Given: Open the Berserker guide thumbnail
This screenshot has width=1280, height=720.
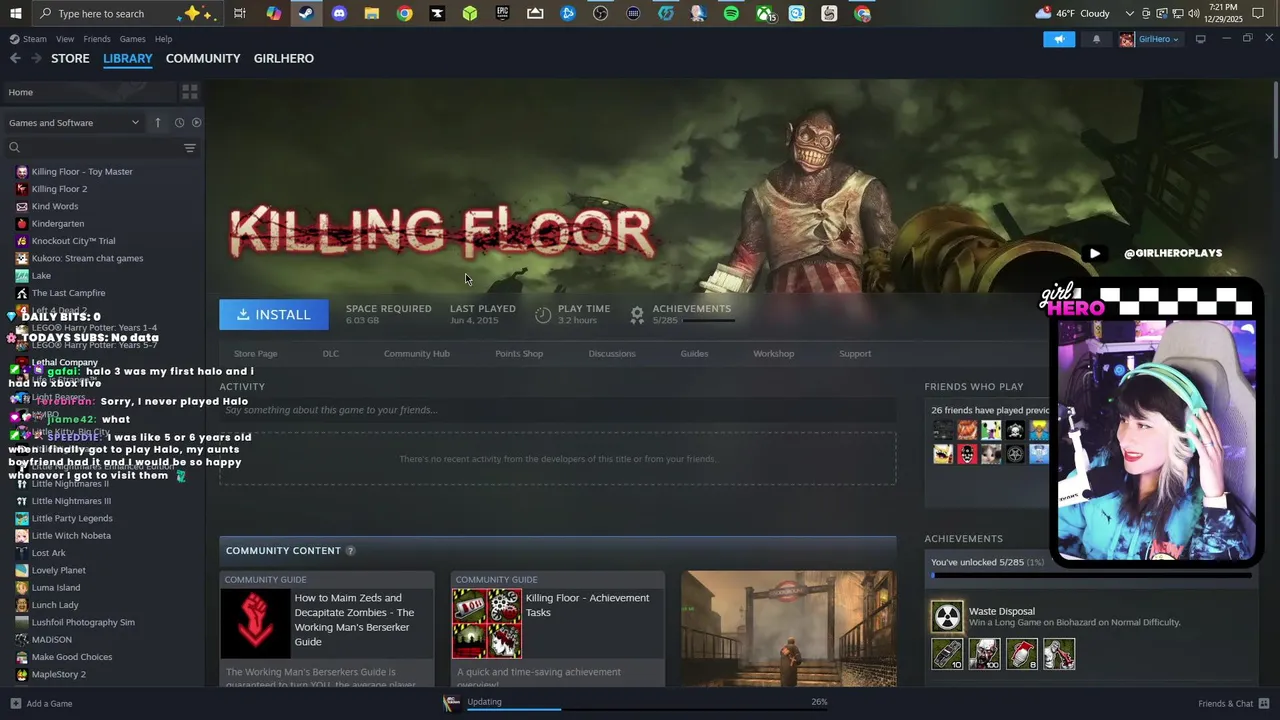Looking at the screenshot, I should [x=255, y=623].
